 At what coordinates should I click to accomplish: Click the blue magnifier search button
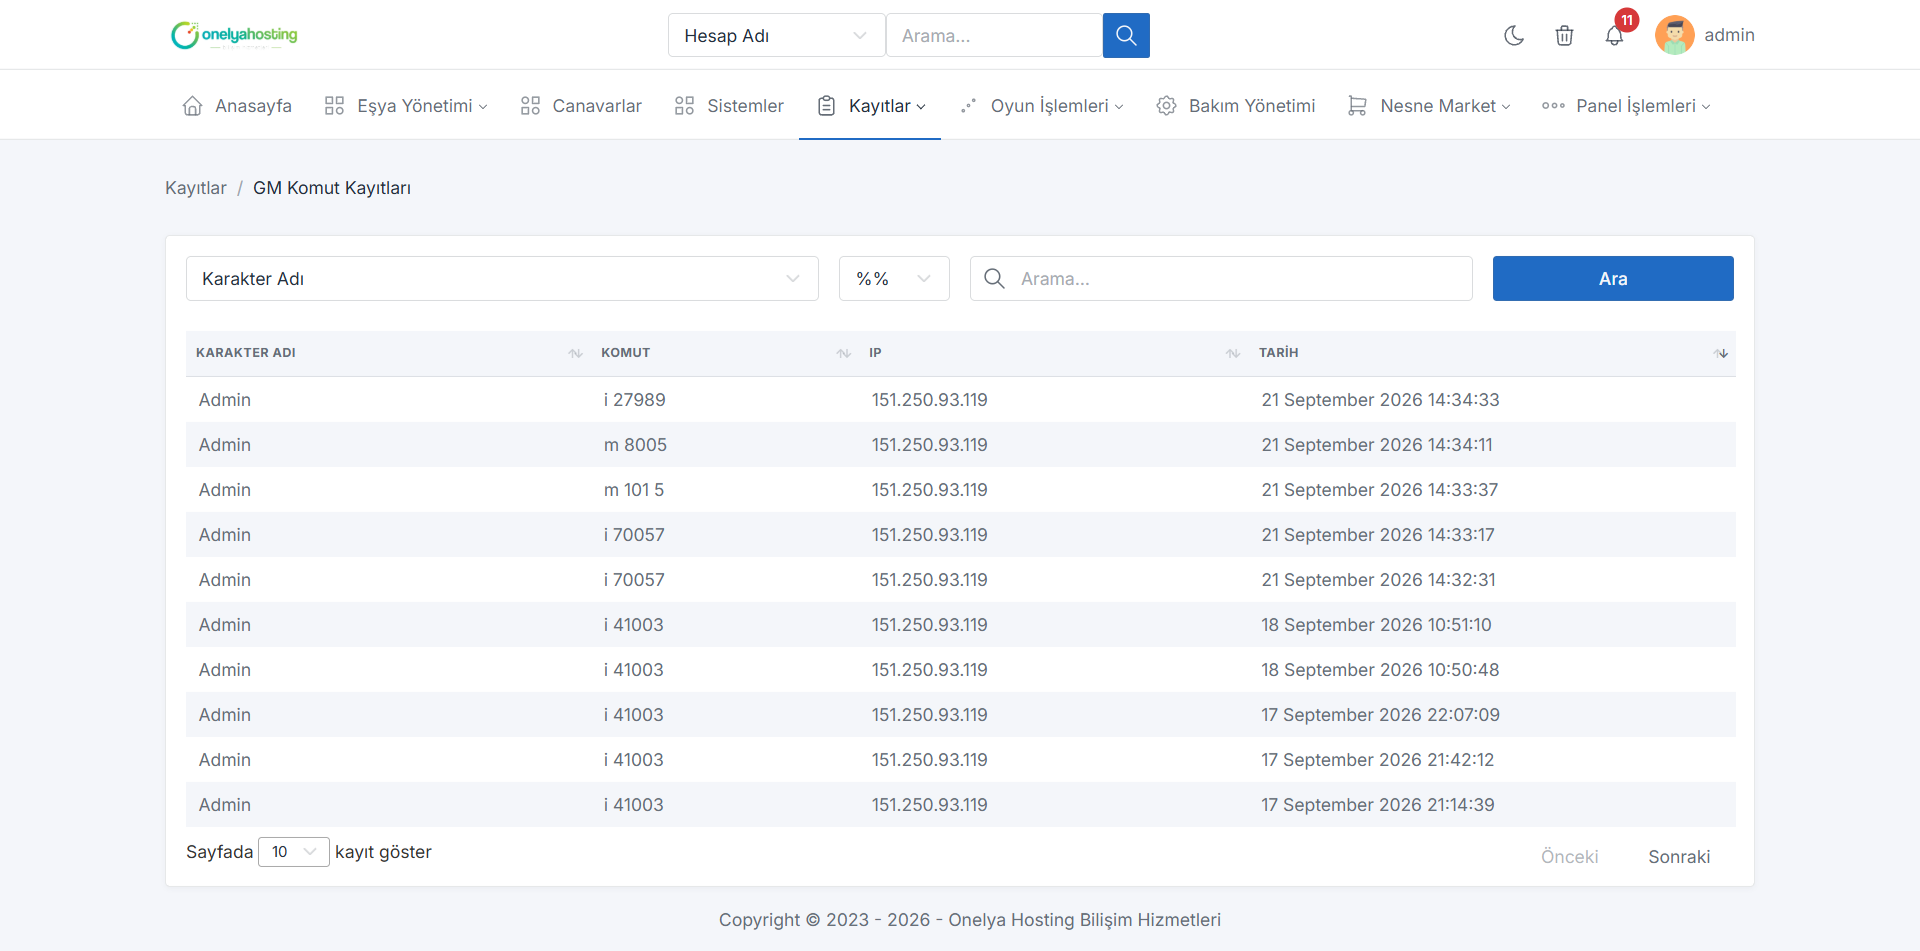pyautogui.click(x=1126, y=35)
